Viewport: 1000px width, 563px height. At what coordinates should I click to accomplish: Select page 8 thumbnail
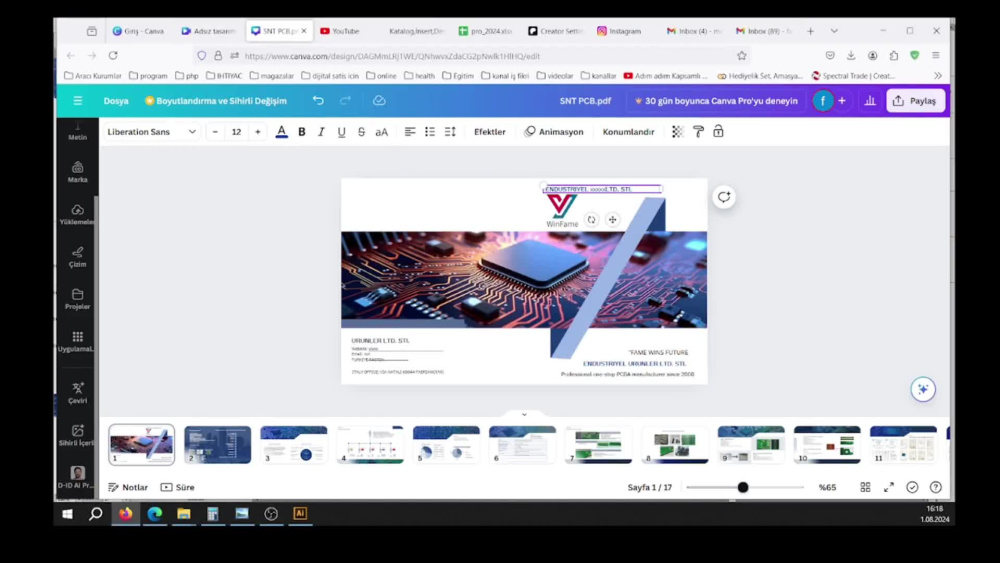pos(675,444)
